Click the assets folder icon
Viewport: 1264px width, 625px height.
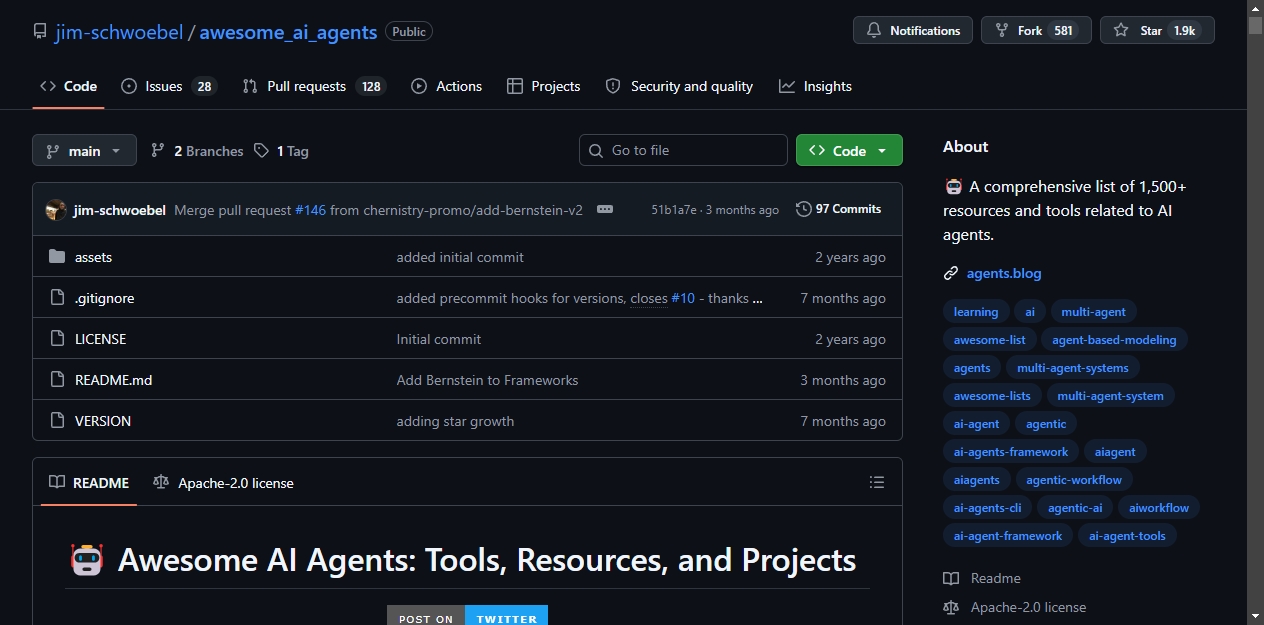click(57, 257)
